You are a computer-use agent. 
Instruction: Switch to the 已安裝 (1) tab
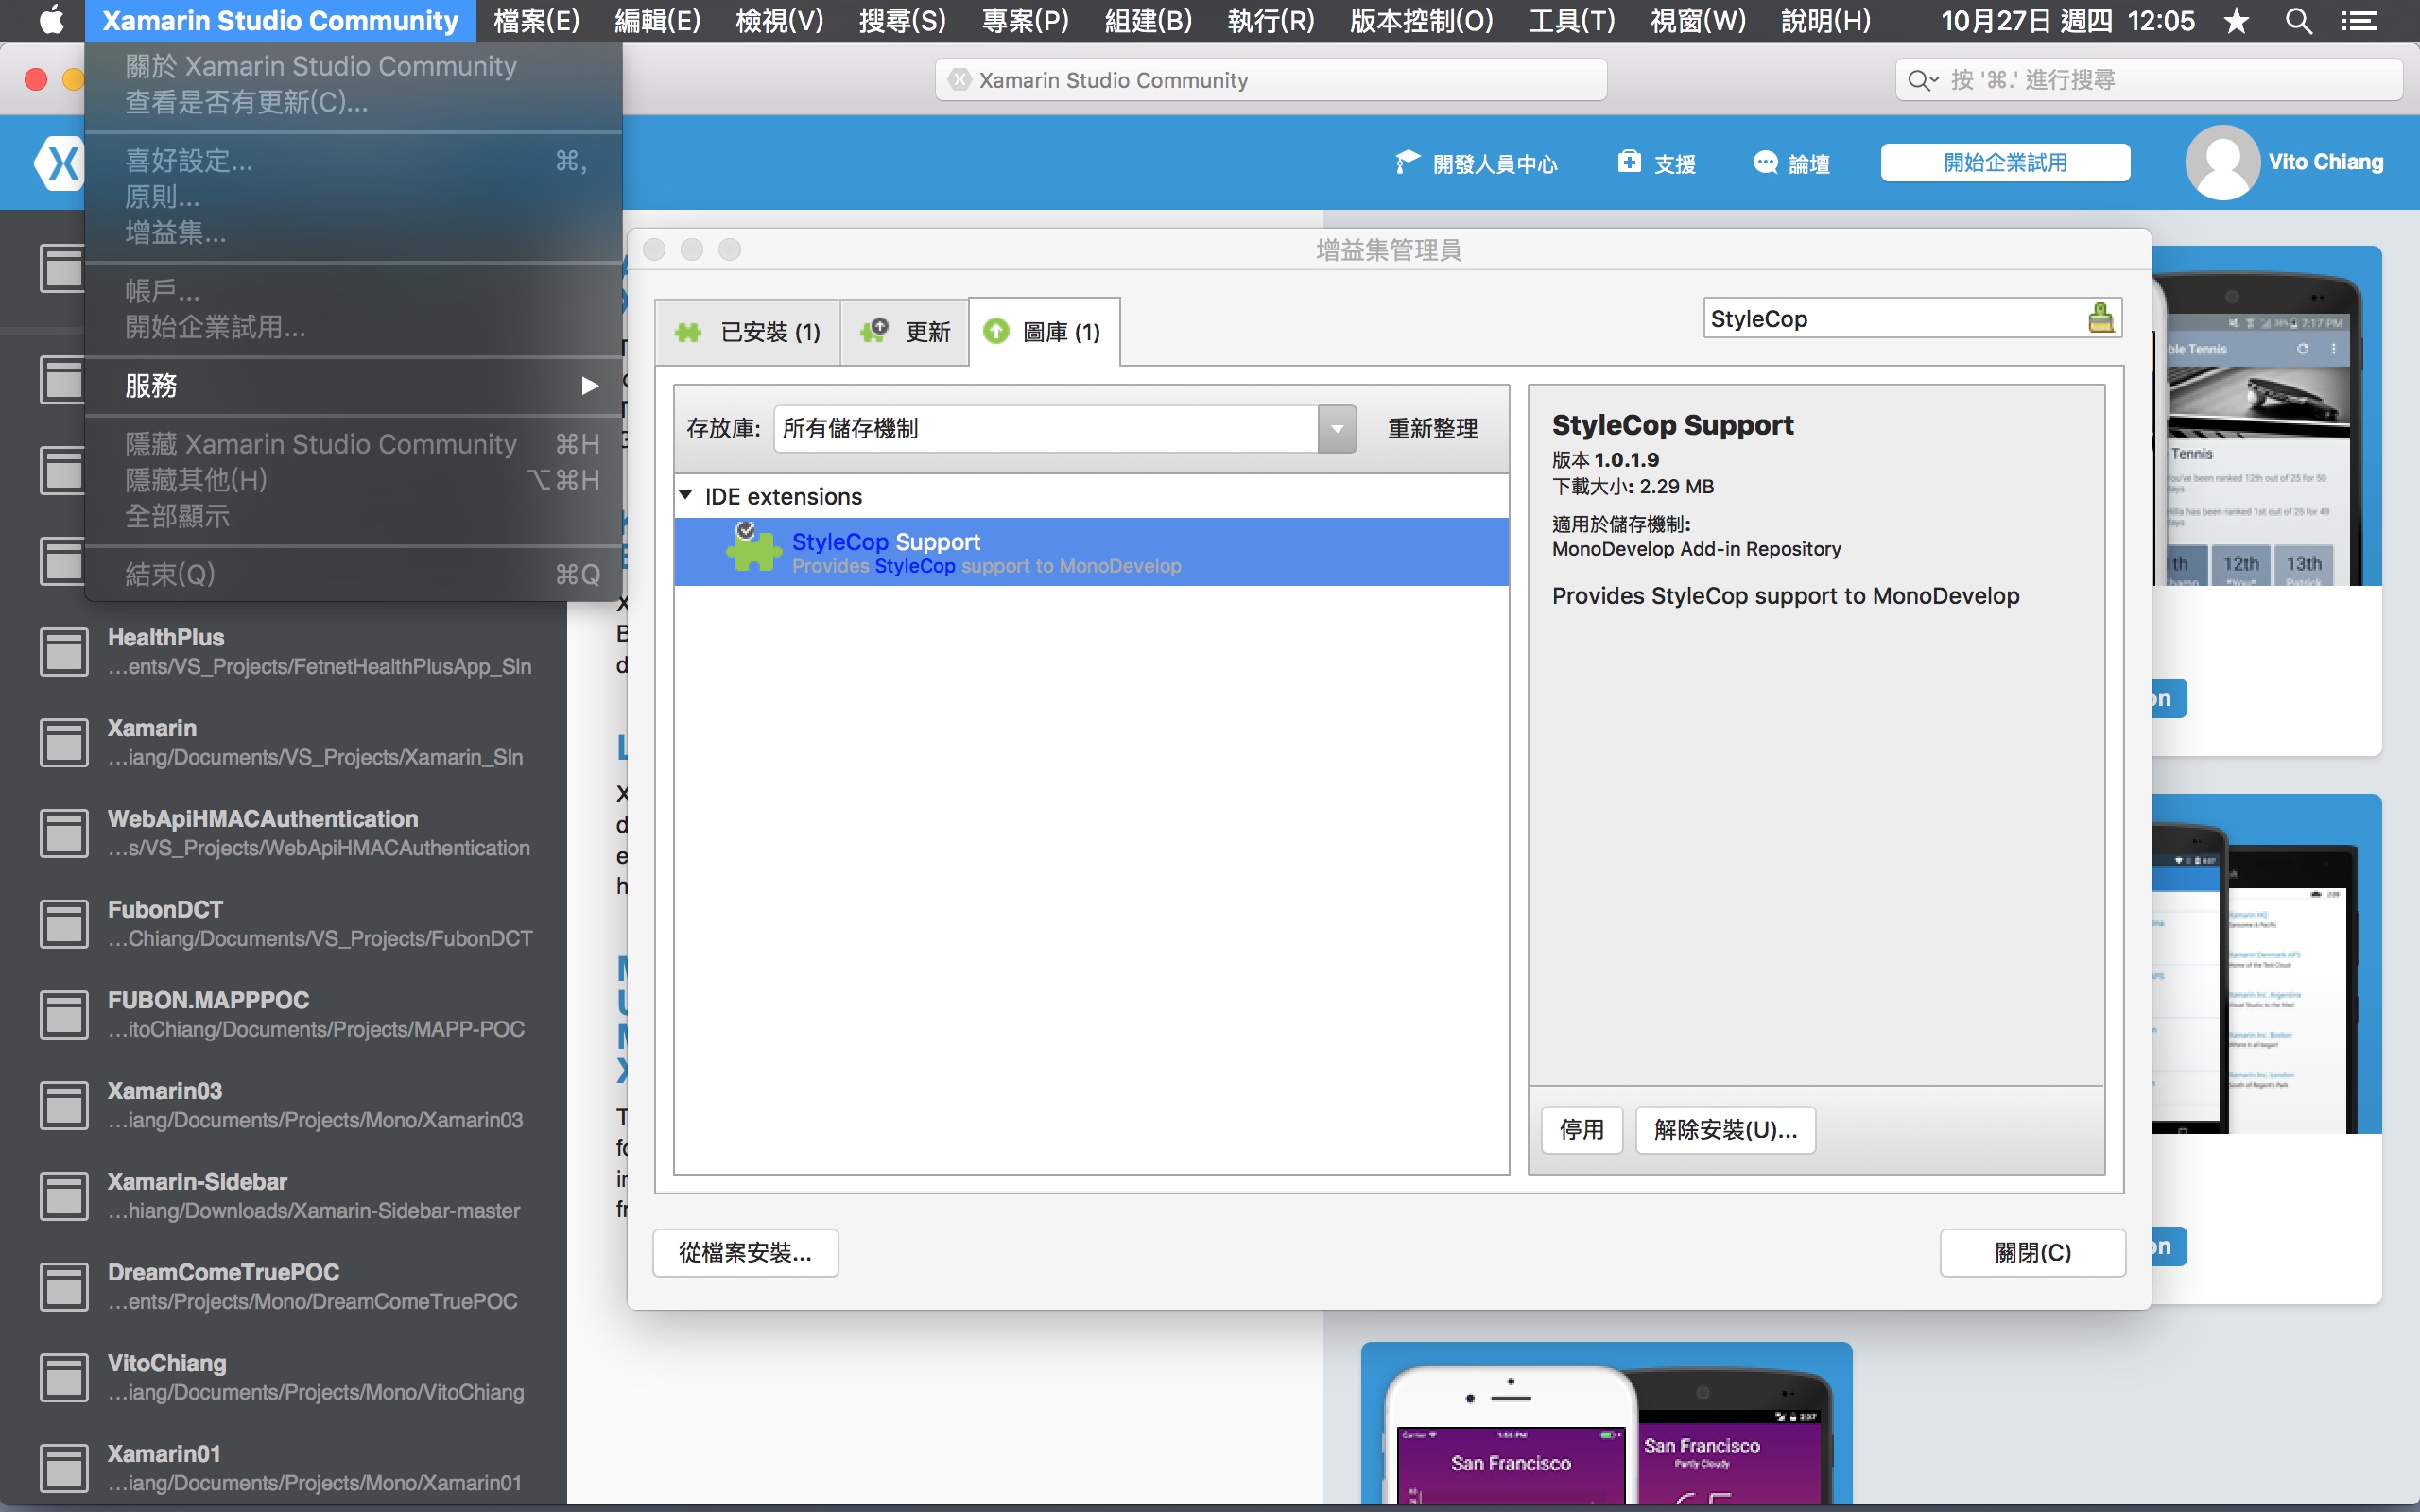click(x=747, y=332)
